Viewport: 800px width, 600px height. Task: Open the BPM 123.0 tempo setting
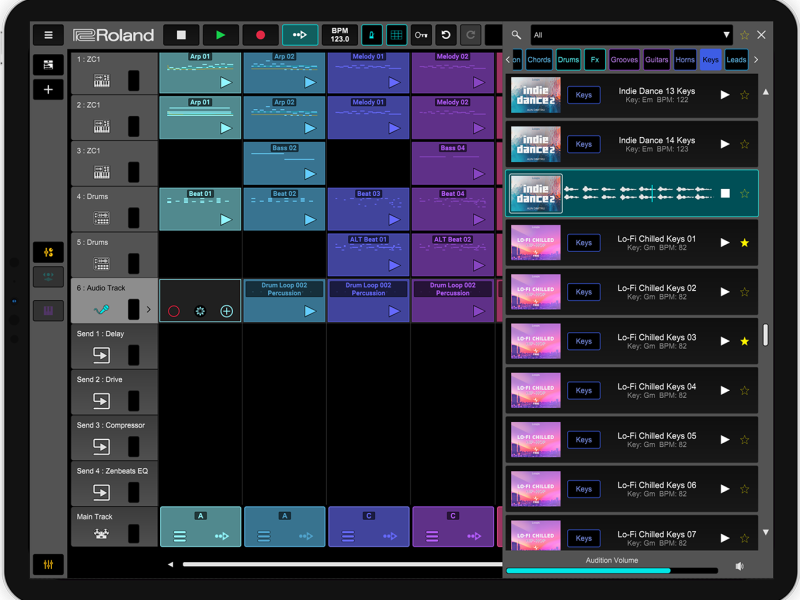[340, 35]
